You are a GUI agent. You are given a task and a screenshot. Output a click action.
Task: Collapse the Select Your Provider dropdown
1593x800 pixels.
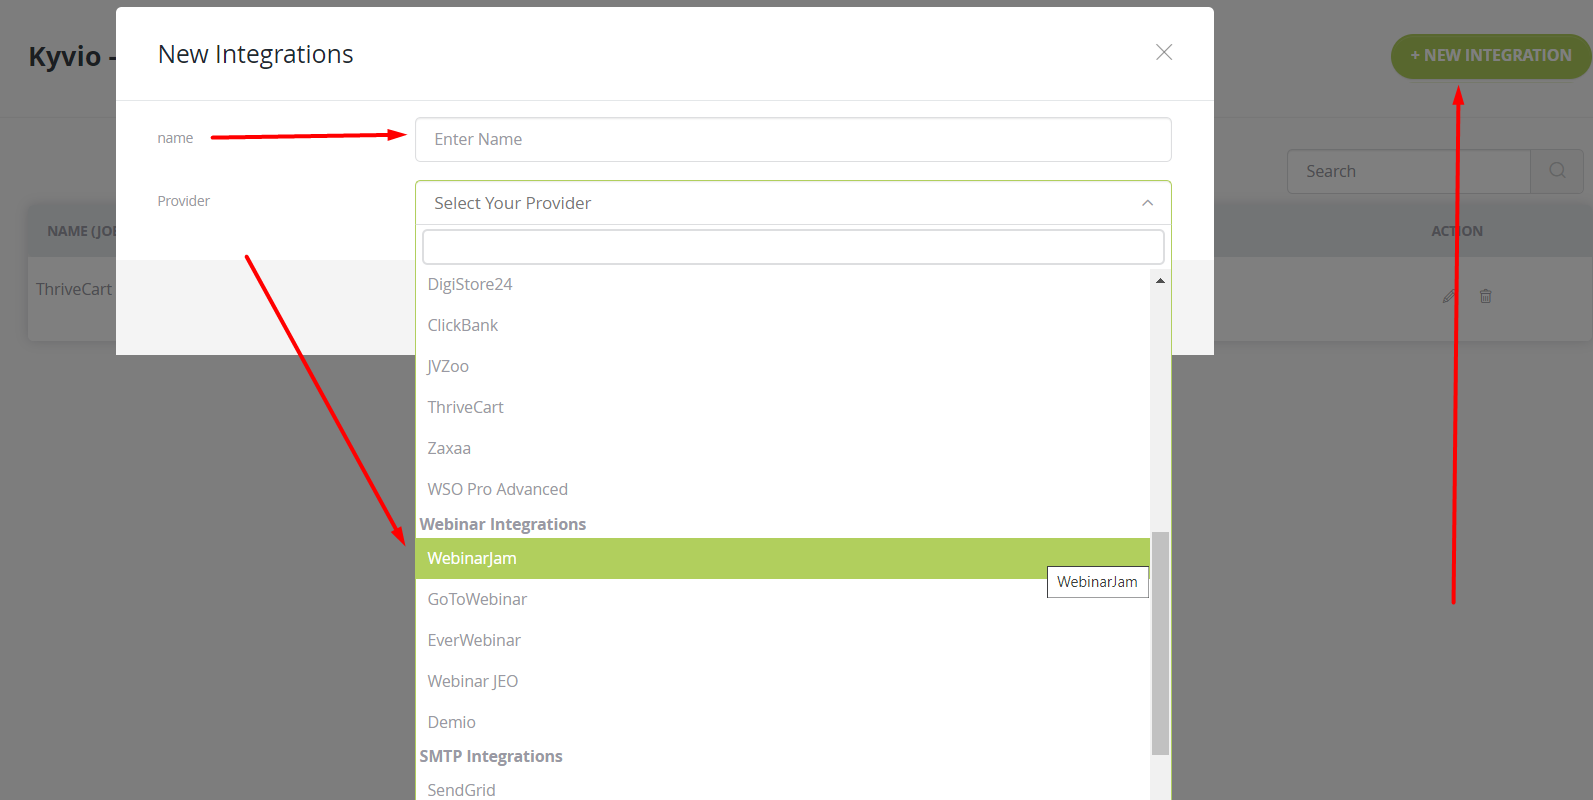tap(793, 203)
